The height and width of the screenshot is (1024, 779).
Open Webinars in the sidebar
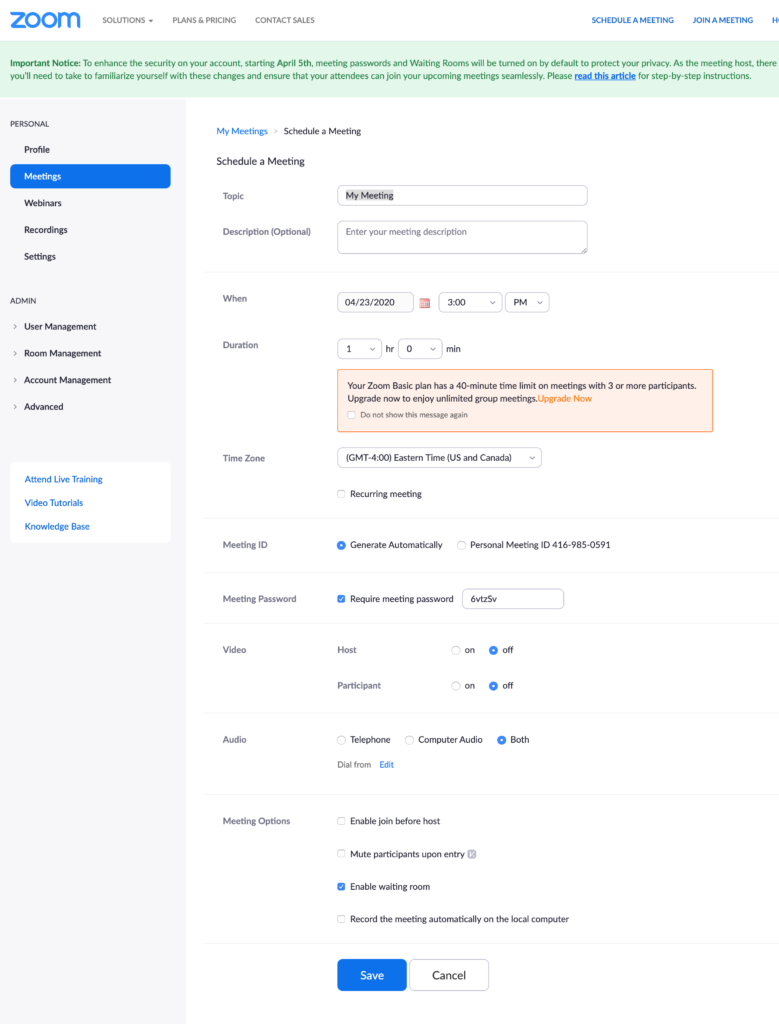click(x=42, y=203)
